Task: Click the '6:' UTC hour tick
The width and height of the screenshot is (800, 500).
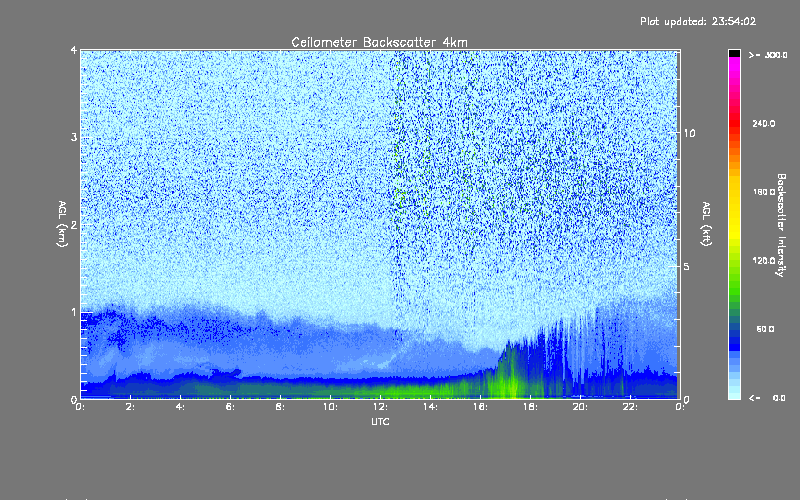Action: [231, 407]
